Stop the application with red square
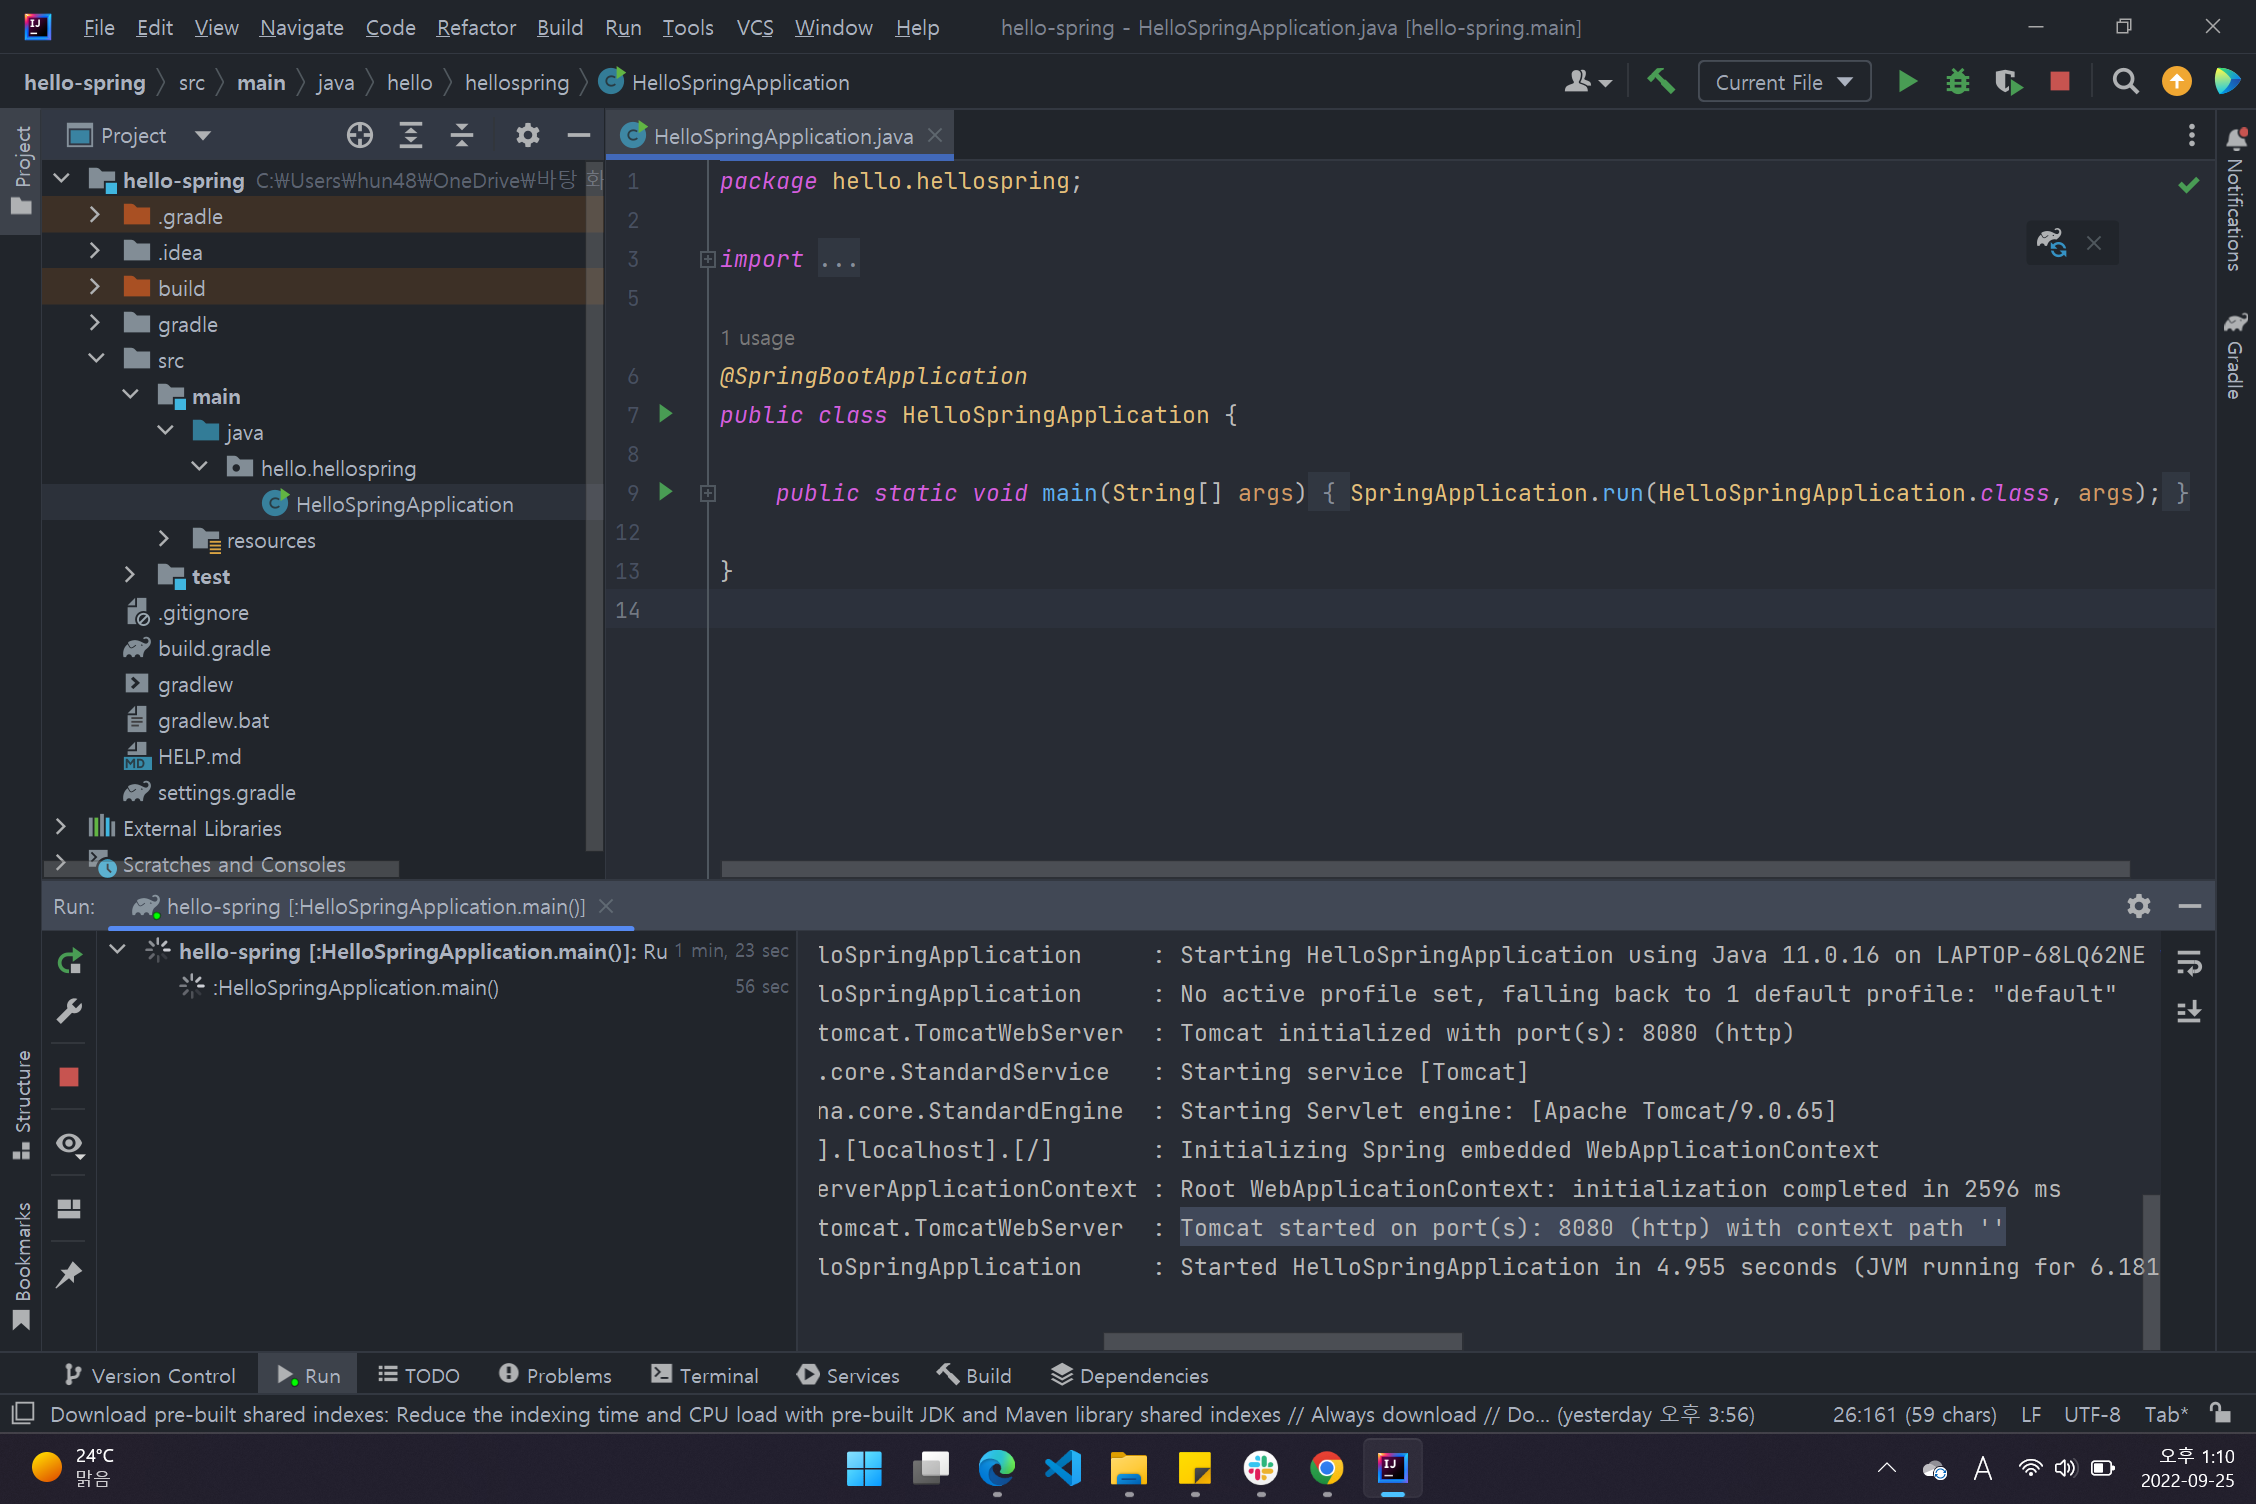The image size is (2256, 1504). point(2059,81)
